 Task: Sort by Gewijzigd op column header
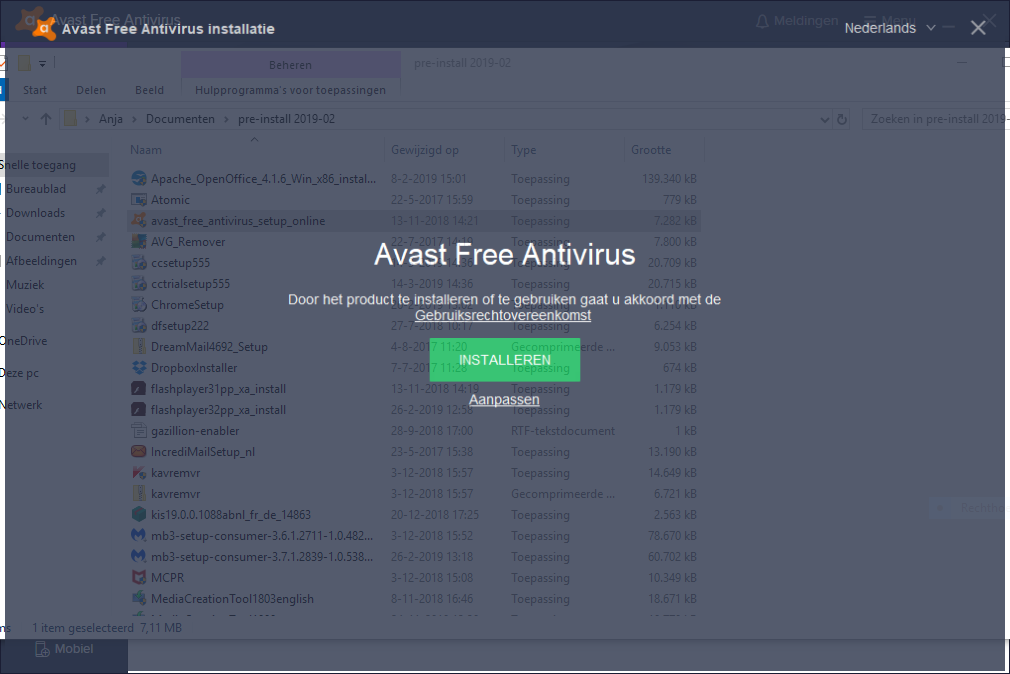(424, 150)
